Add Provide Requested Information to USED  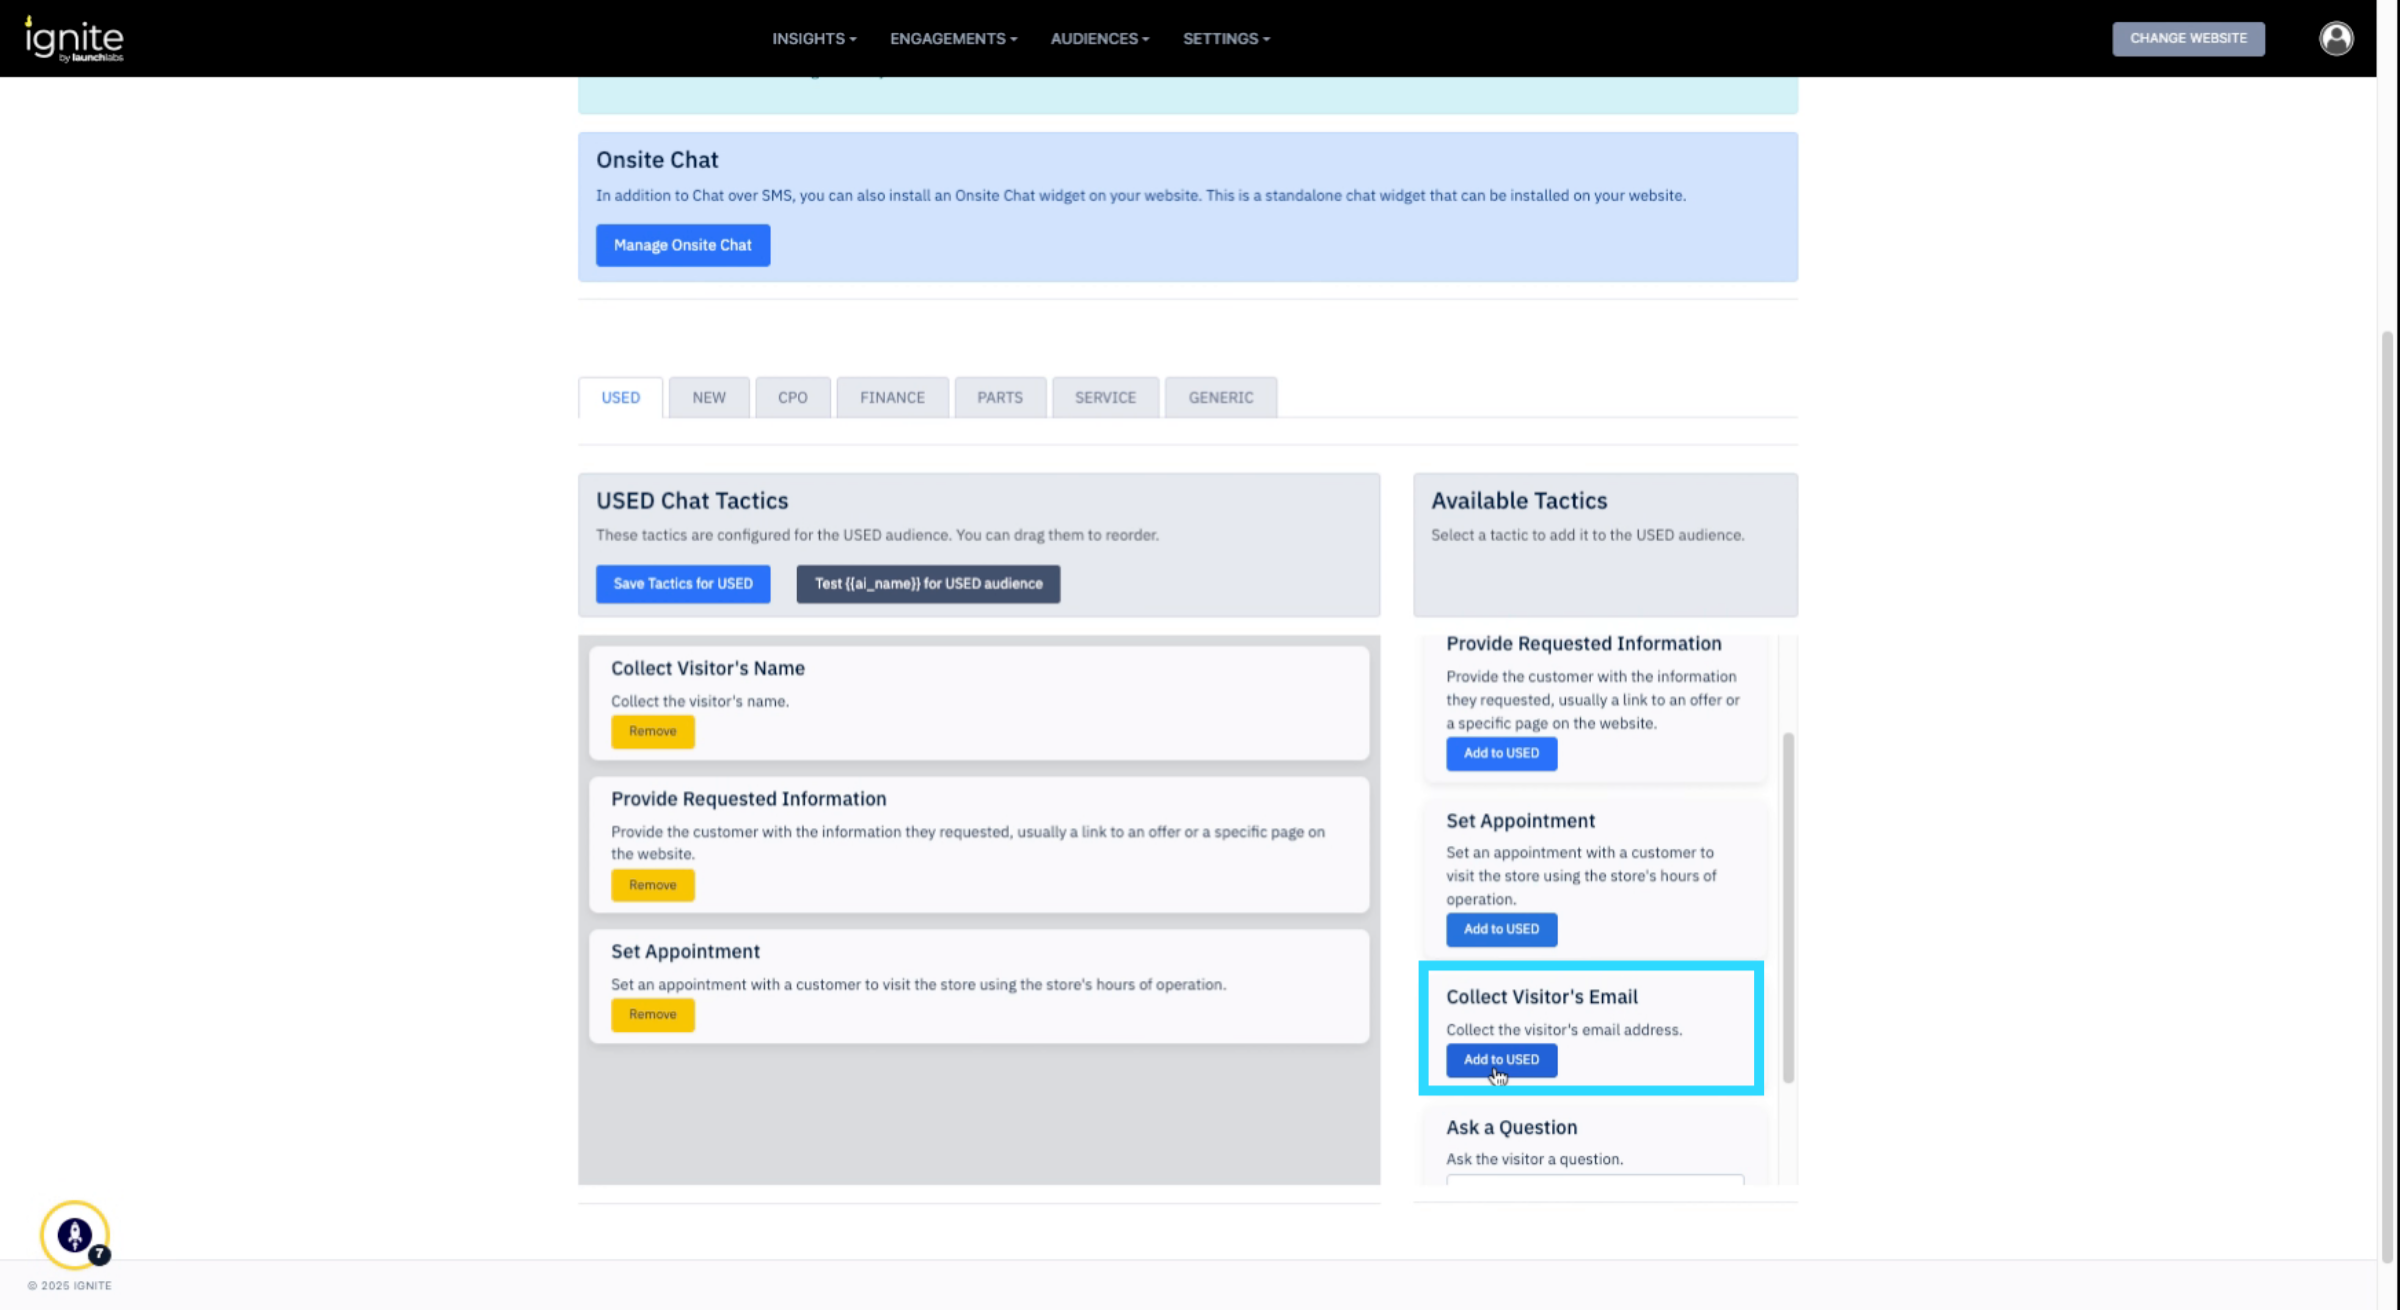tap(1500, 754)
